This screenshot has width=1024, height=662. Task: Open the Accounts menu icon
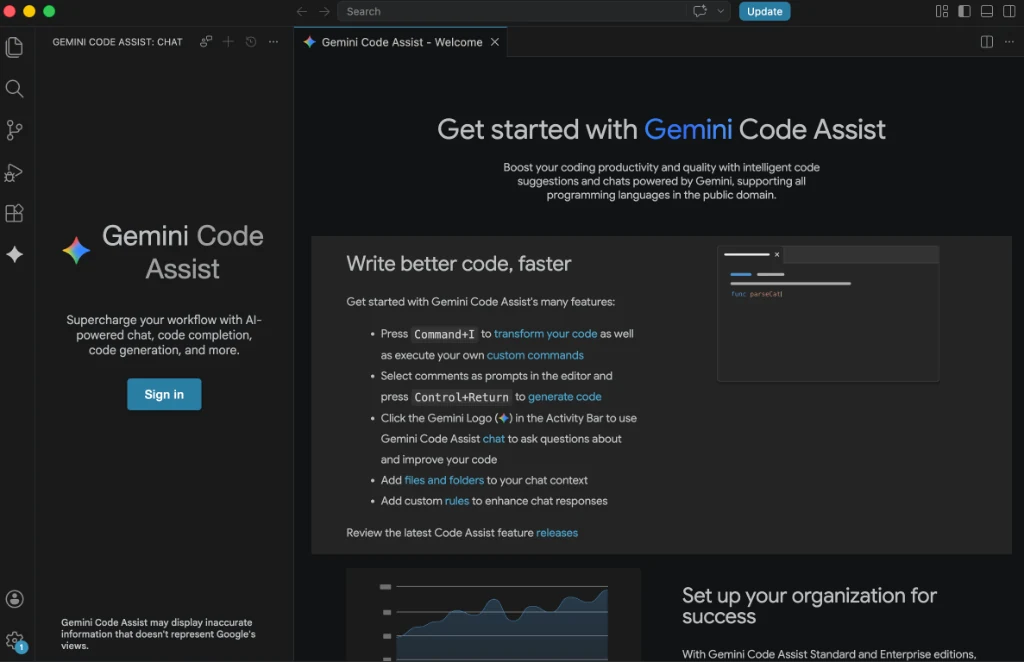(14, 599)
